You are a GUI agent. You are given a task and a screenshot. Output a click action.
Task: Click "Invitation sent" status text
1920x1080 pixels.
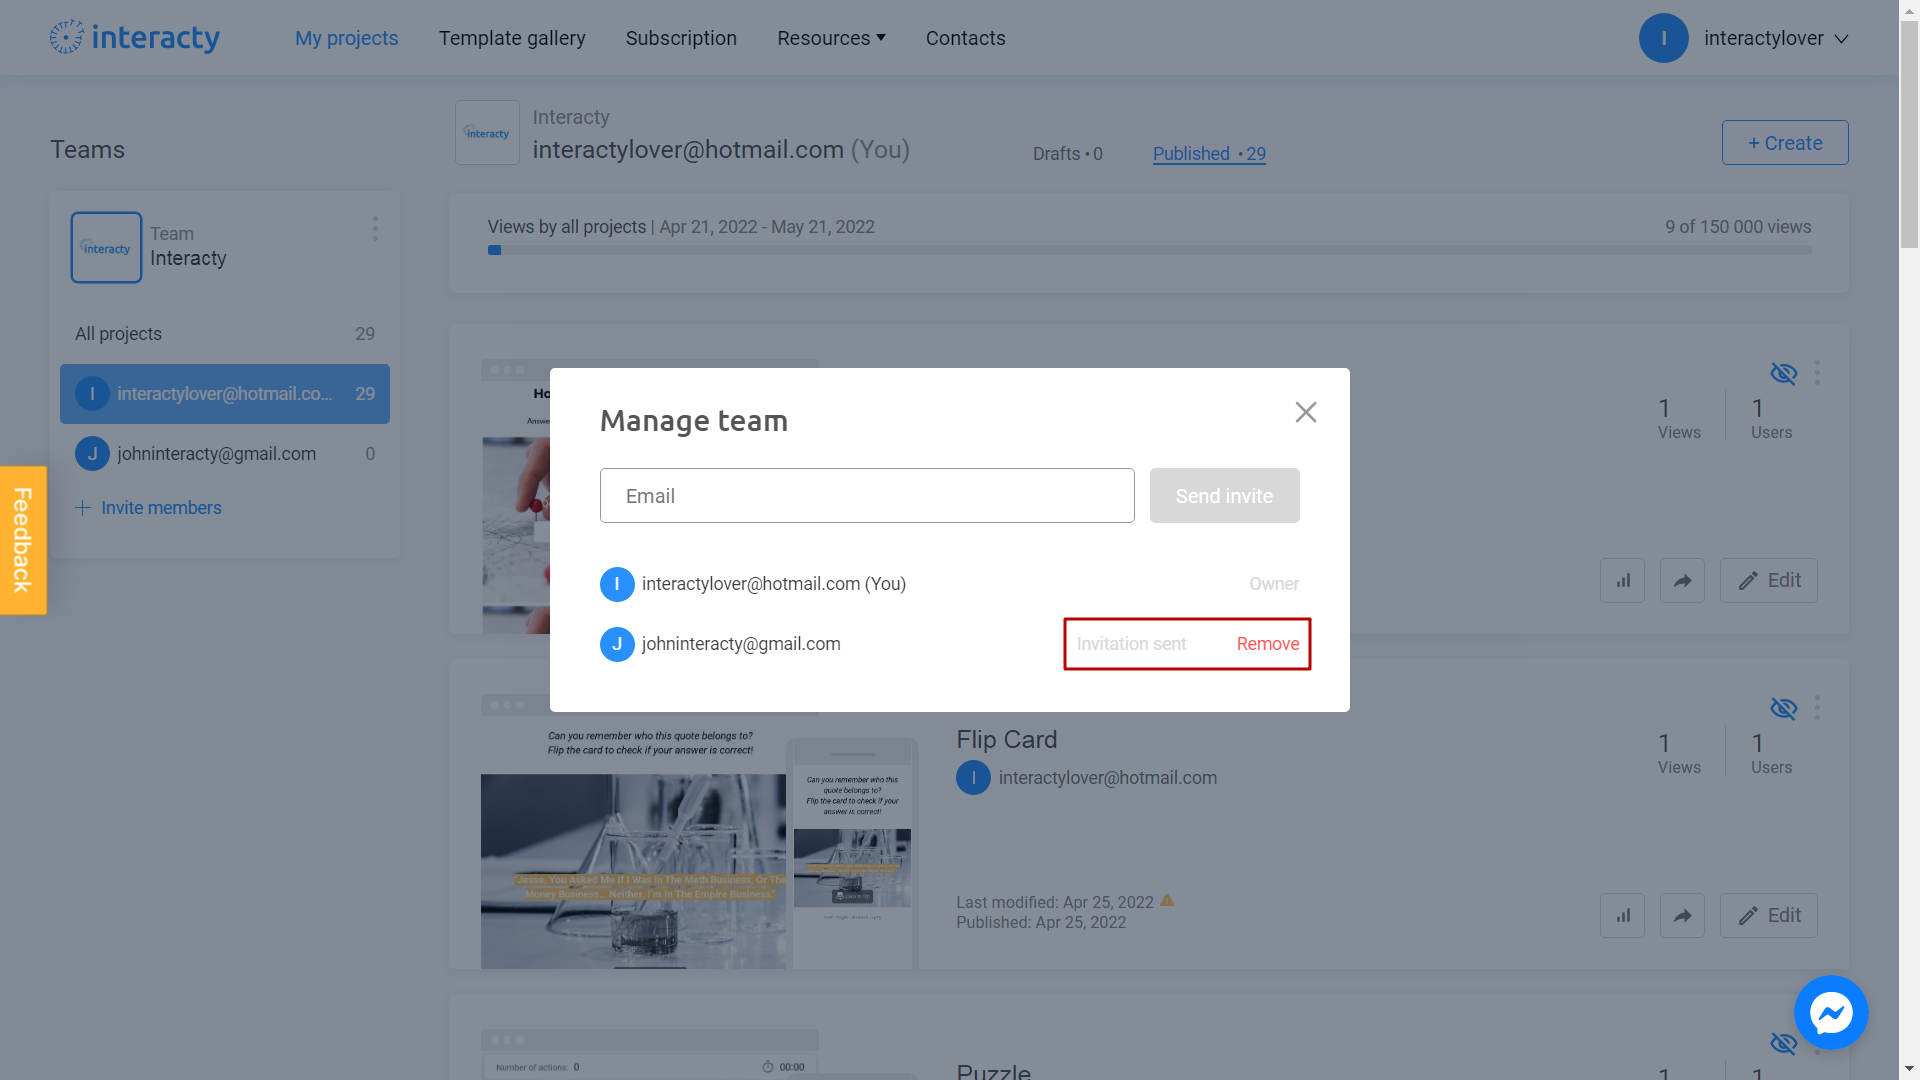[1131, 644]
